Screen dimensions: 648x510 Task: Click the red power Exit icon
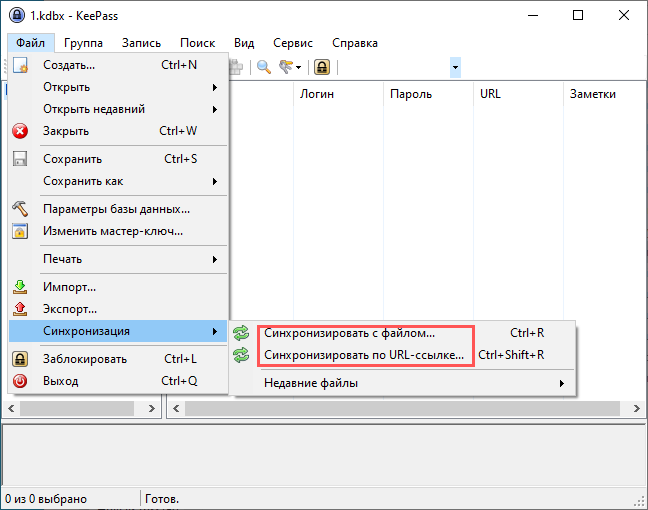click(20, 381)
